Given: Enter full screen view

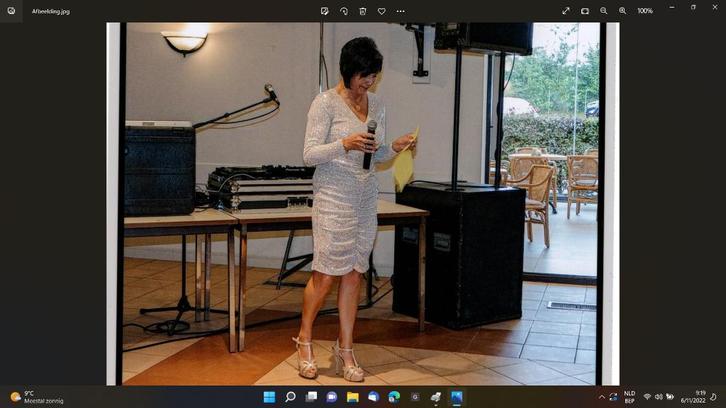Looking at the screenshot, I should point(566,11).
